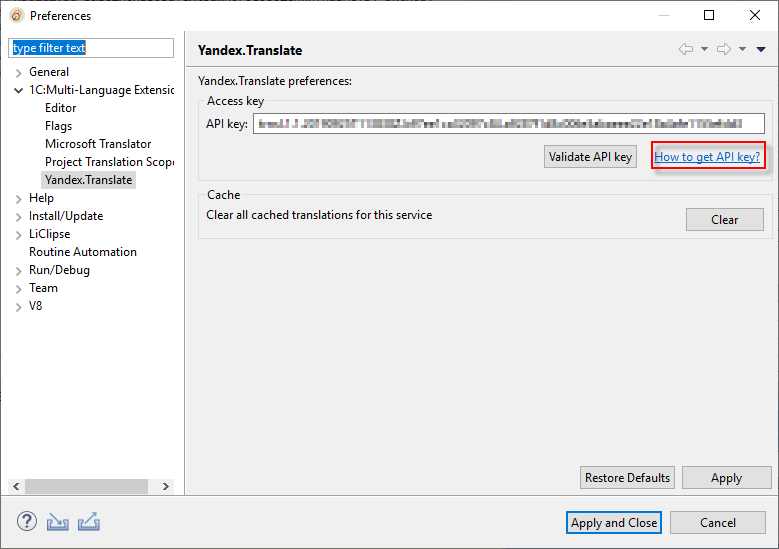Select the Flags preferences page

(x=58, y=126)
